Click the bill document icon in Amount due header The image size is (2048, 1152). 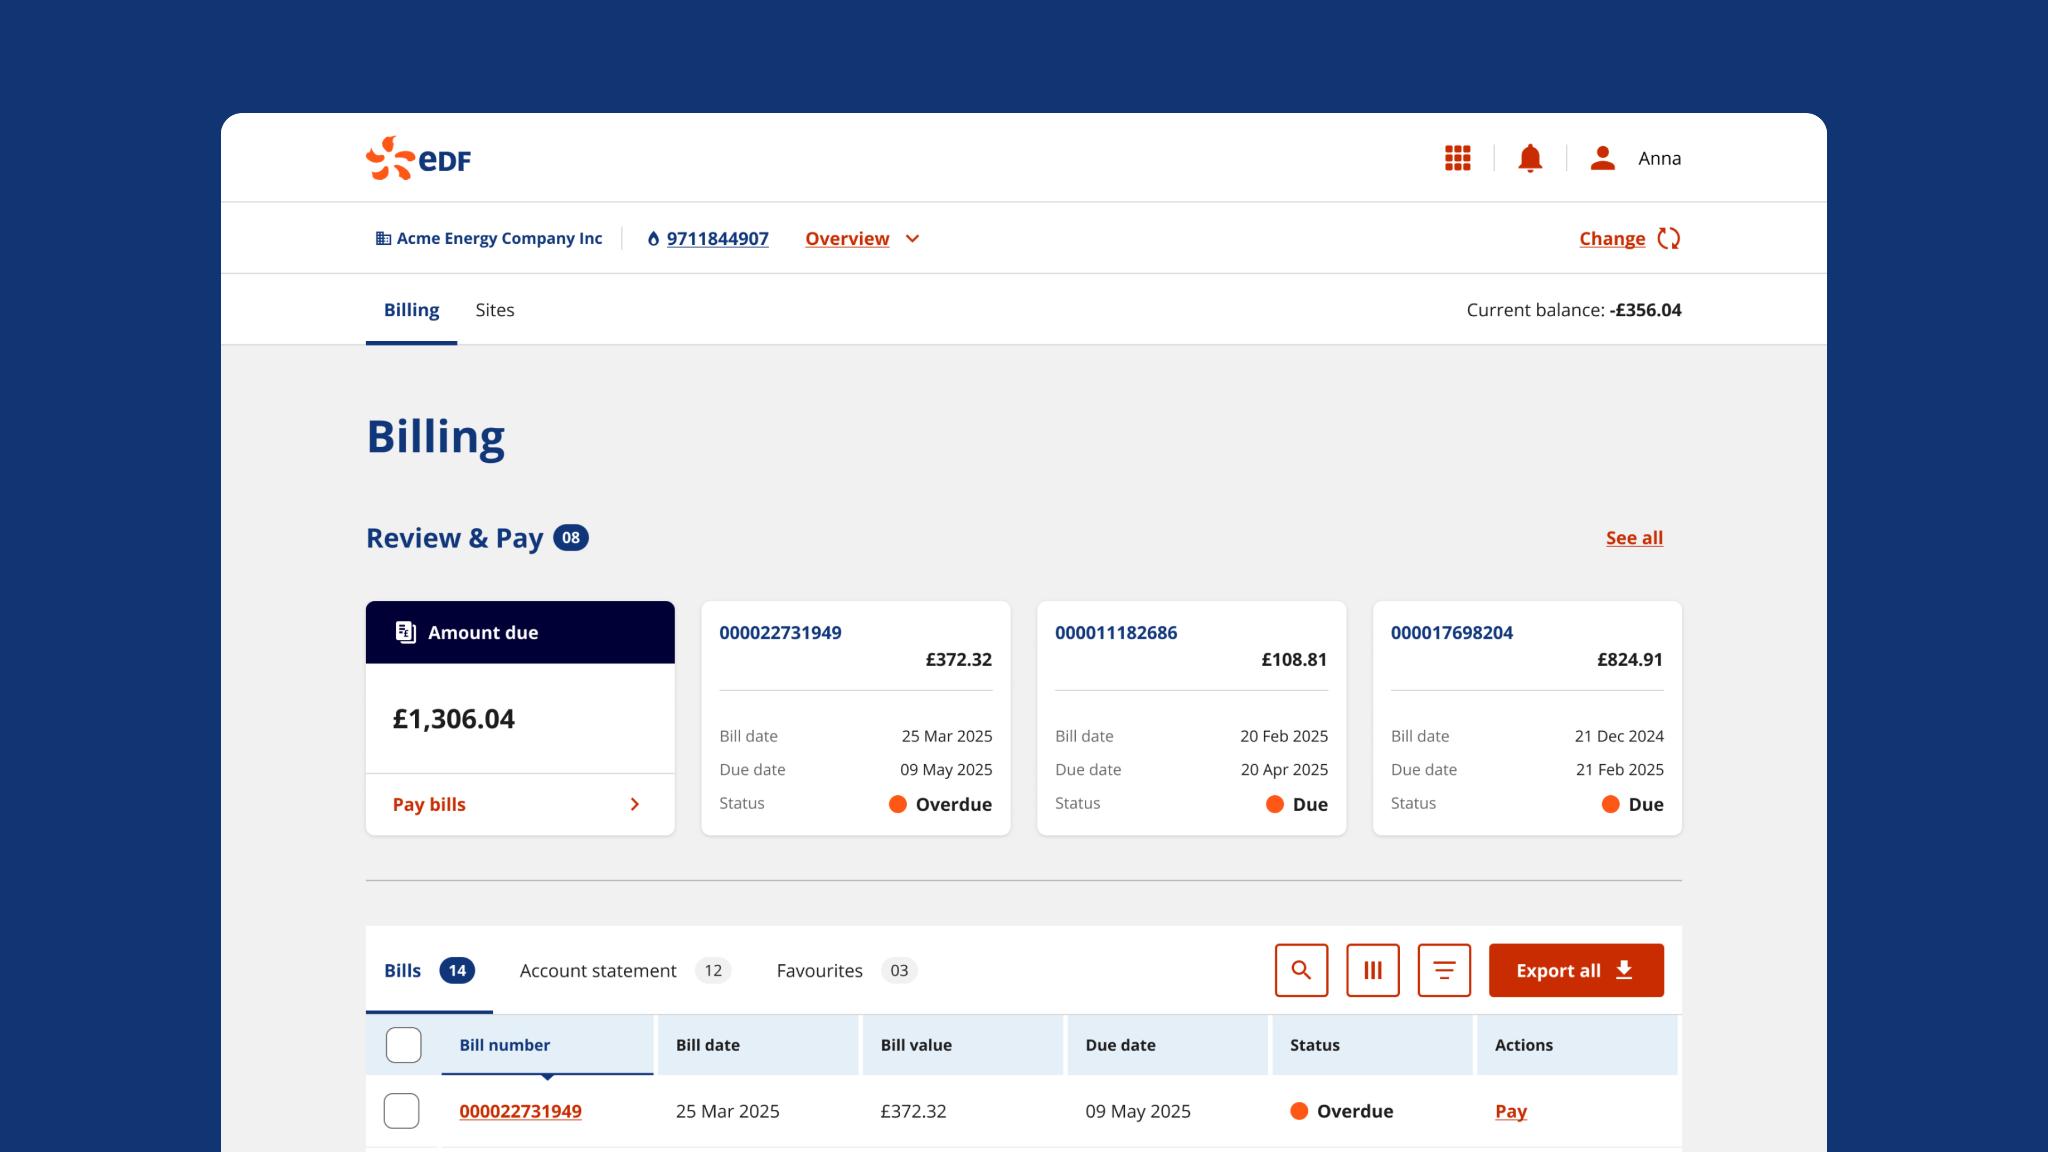(x=405, y=632)
